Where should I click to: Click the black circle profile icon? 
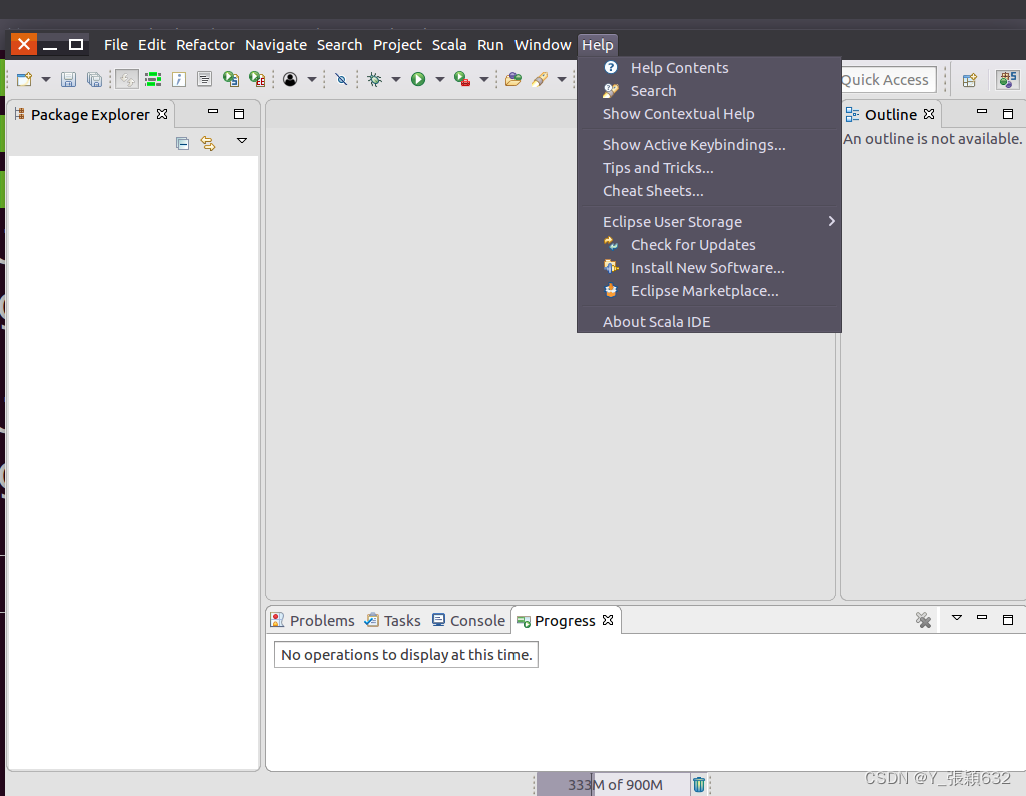point(290,79)
